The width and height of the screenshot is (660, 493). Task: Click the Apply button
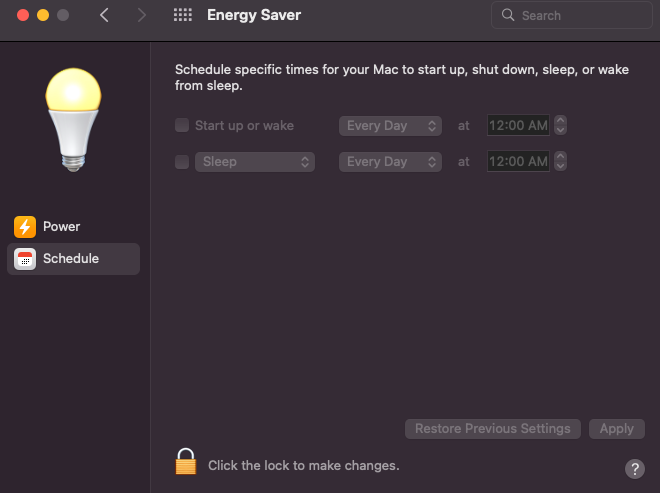point(616,429)
